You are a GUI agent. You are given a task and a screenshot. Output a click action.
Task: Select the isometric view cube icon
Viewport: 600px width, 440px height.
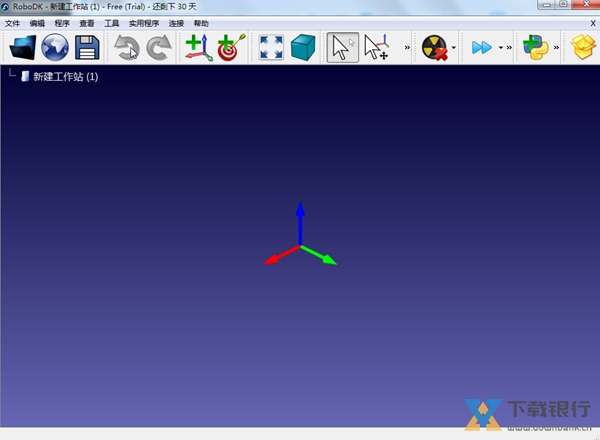coord(303,47)
